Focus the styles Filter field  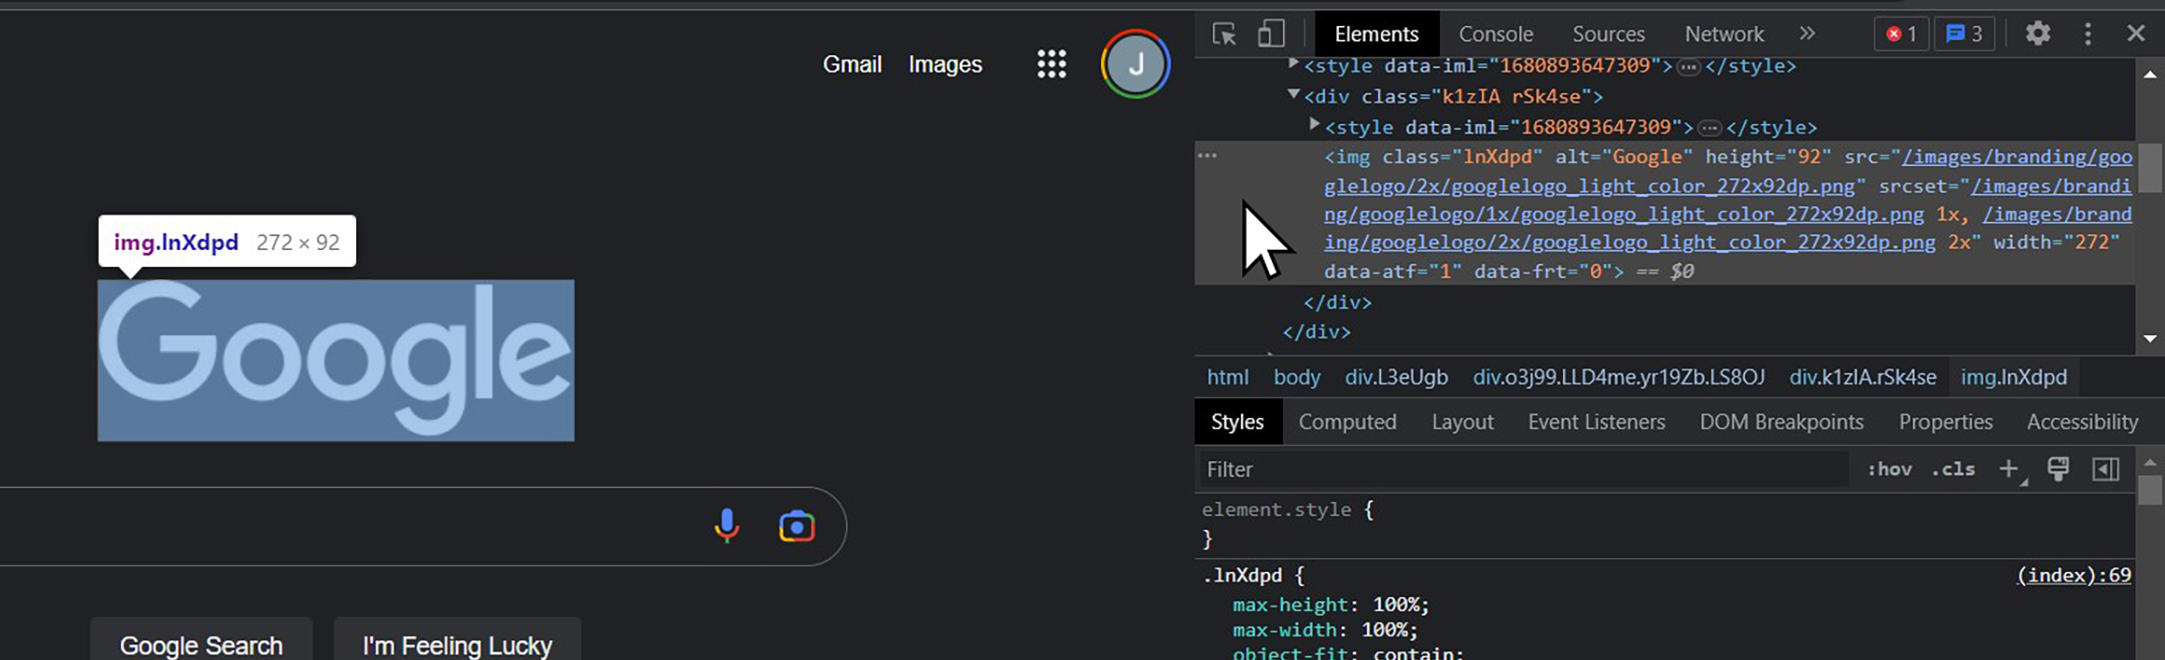click(1522, 469)
